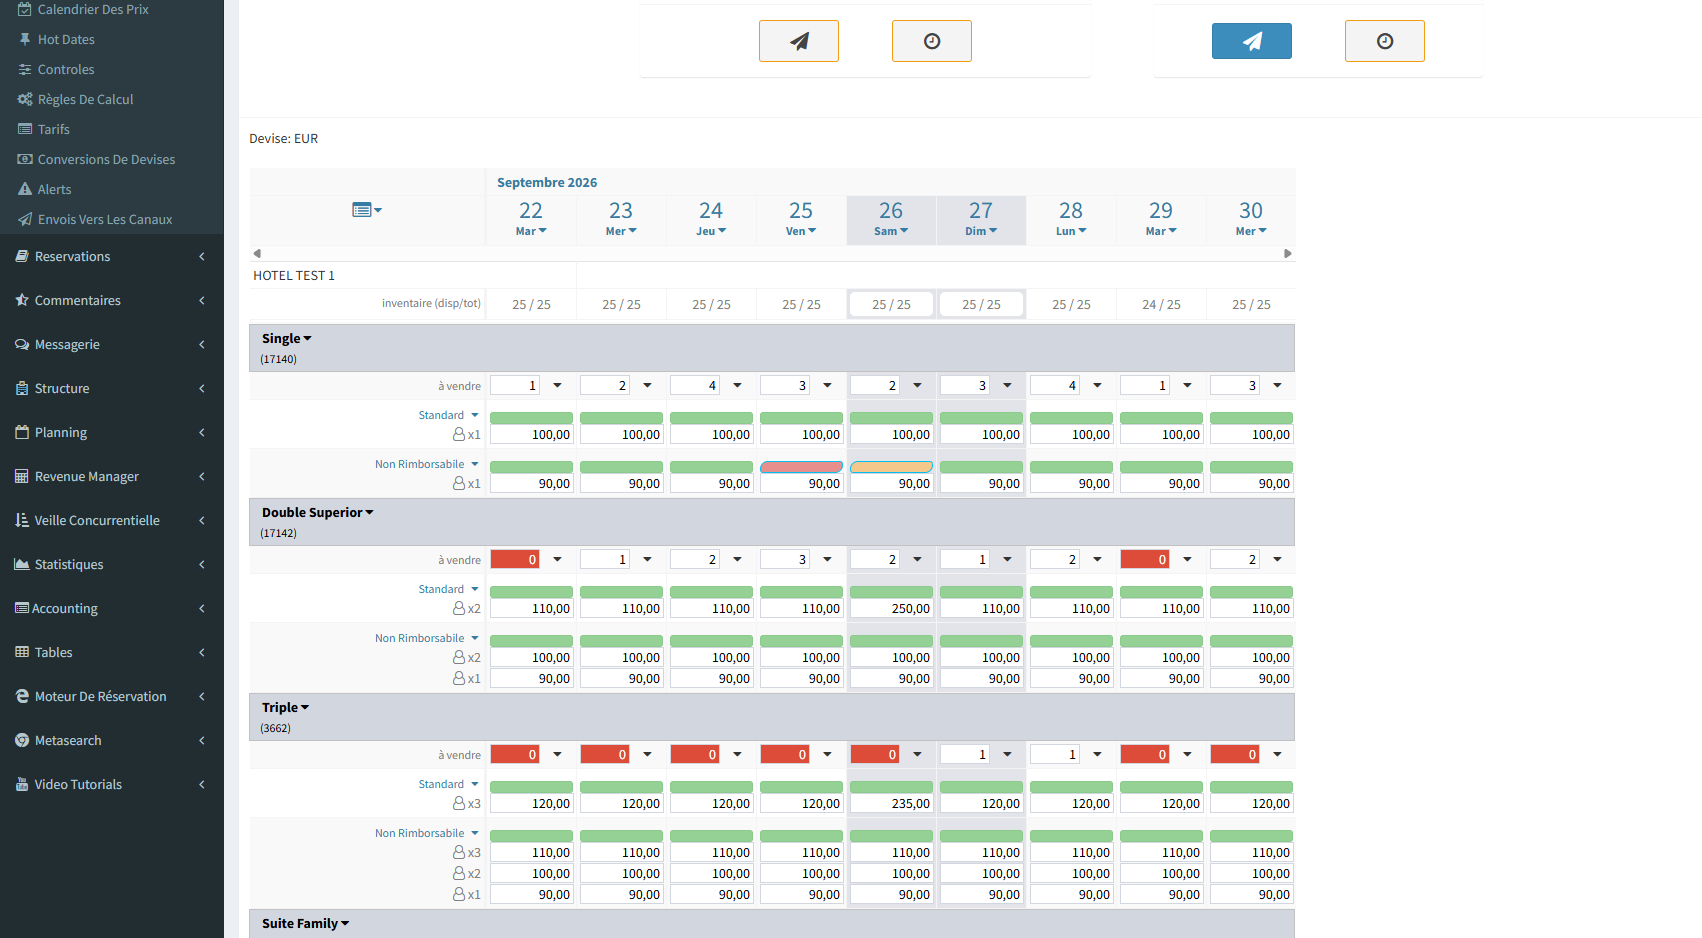Expand the Reservations menu
This screenshot has height=938, width=1702.
click(111, 256)
